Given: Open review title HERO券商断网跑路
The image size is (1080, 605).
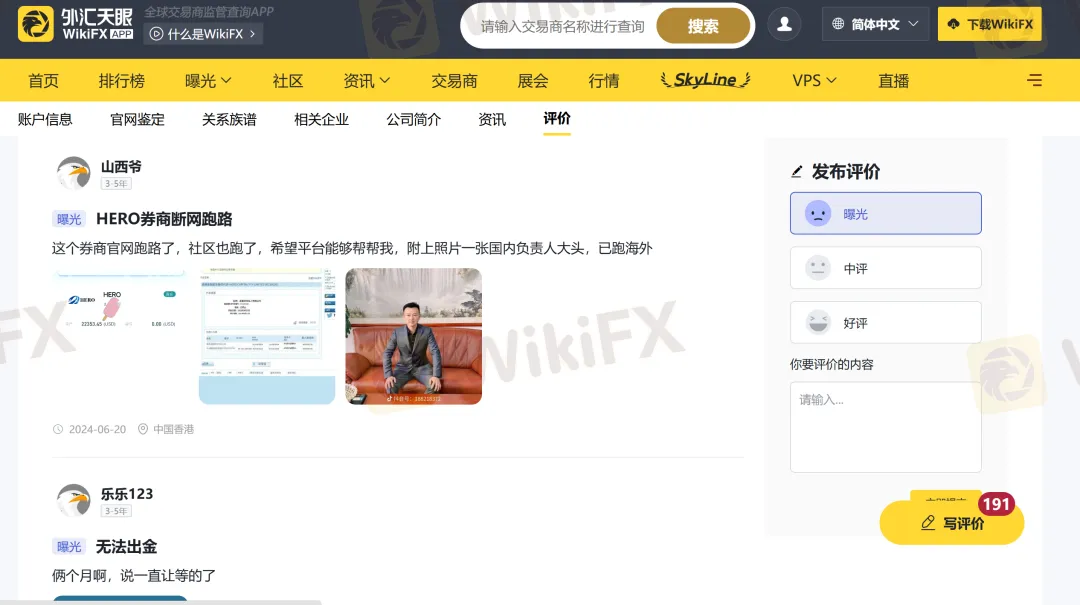Looking at the screenshot, I should pyautogui.click(x=164, y=218).
